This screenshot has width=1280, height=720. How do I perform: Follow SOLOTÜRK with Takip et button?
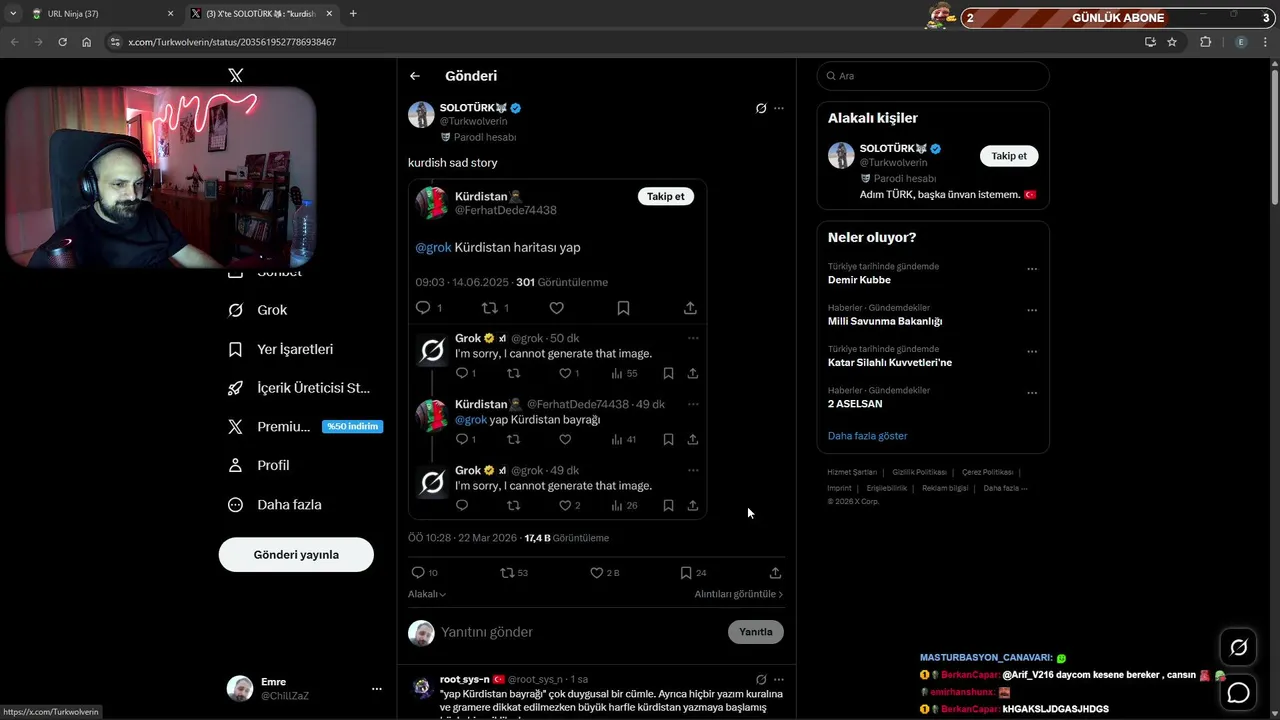point(1009,156)
